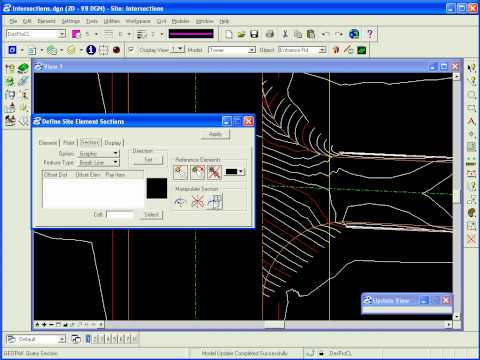This screenshot has height=360, width=480.
Task: Toggle view 2 button in view group
Action: [x=95, y=339]
